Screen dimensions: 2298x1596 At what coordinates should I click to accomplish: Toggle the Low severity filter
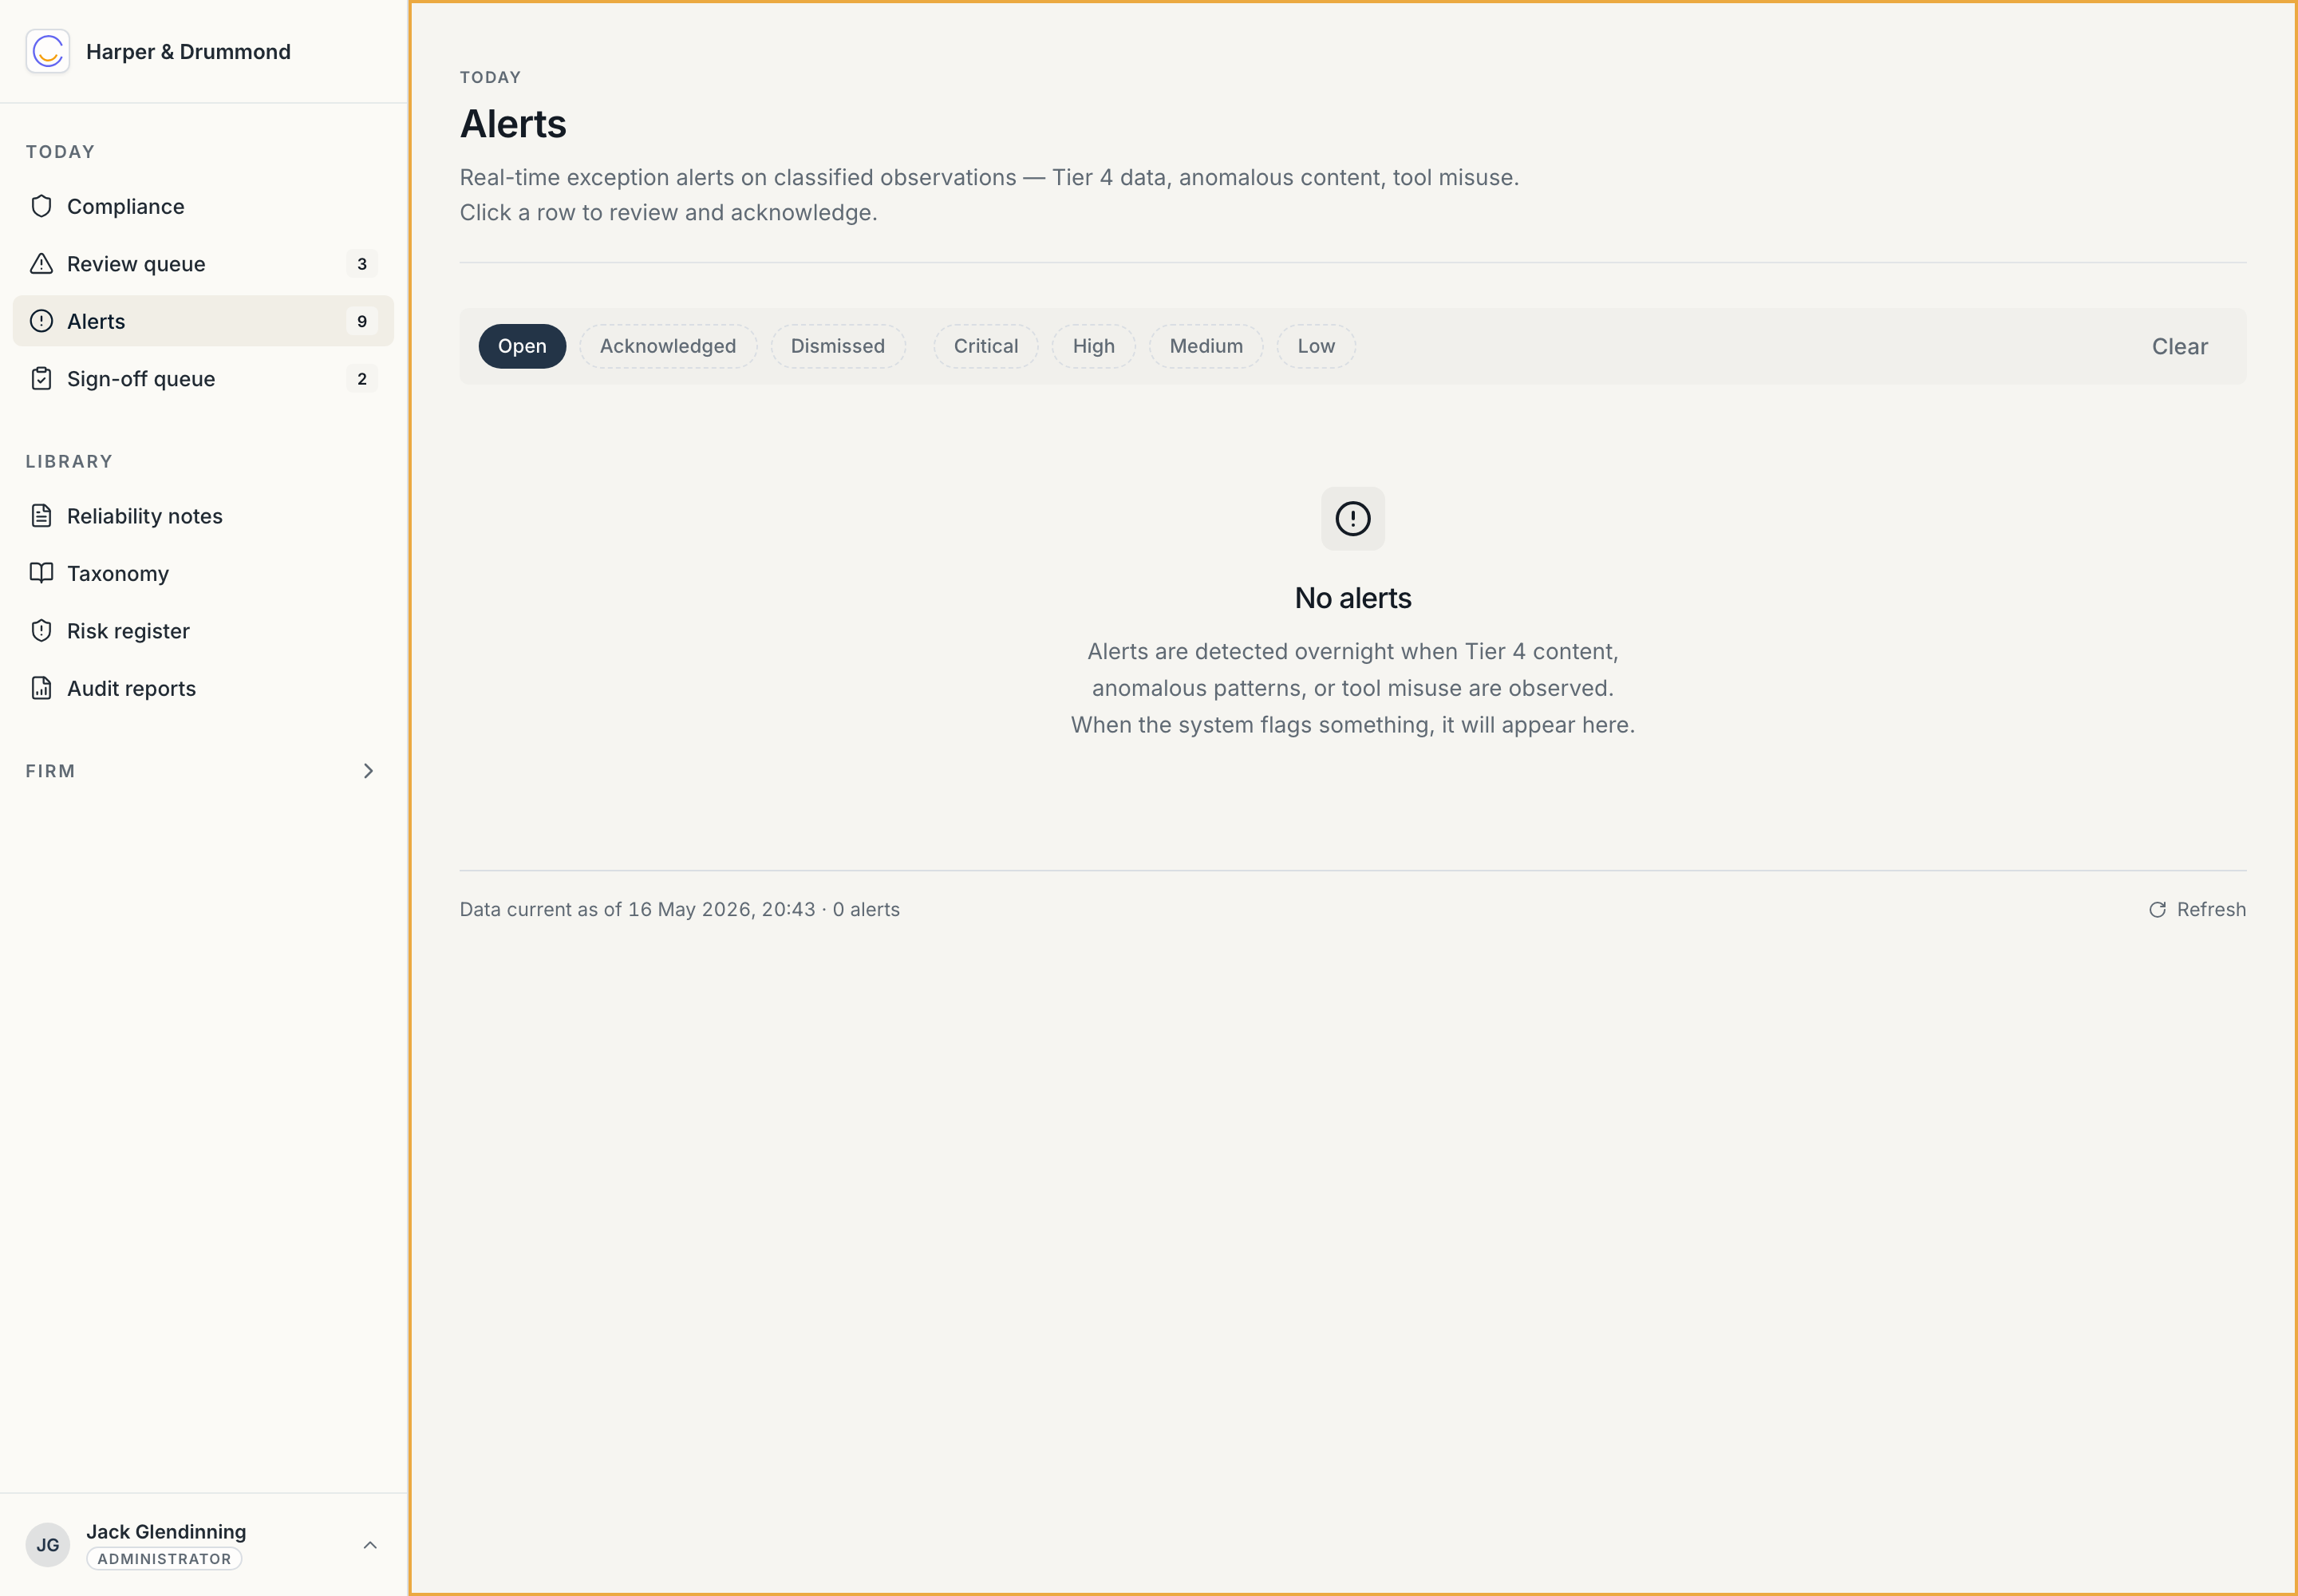(1316, 346)
